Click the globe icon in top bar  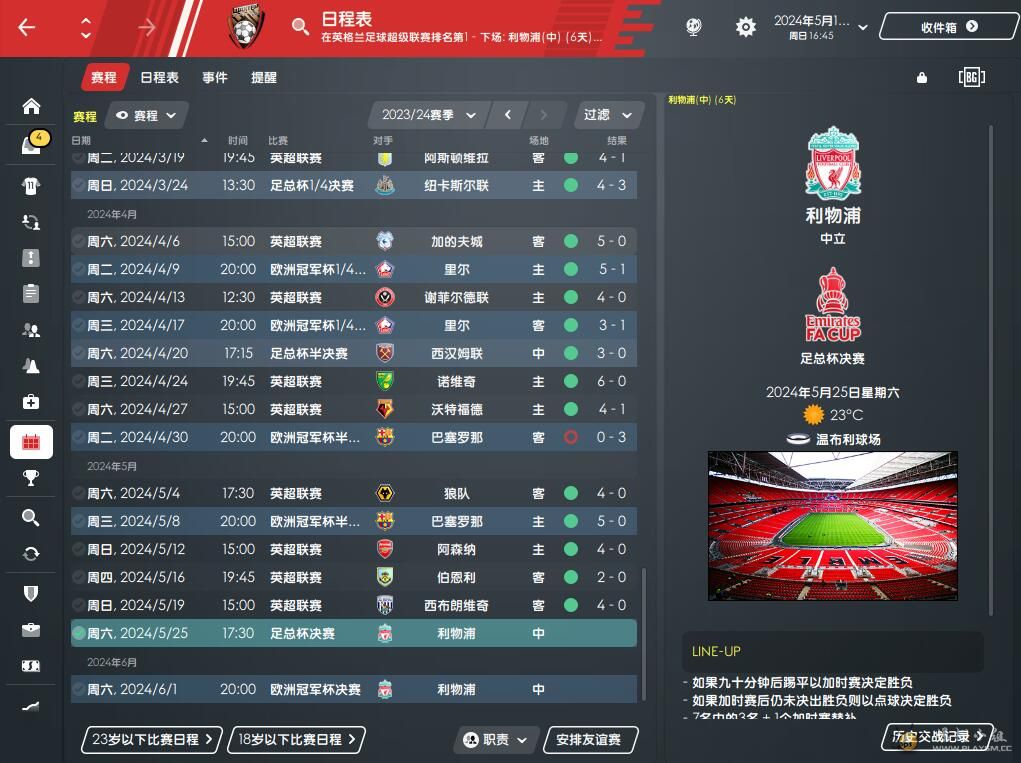click(693, 27)
